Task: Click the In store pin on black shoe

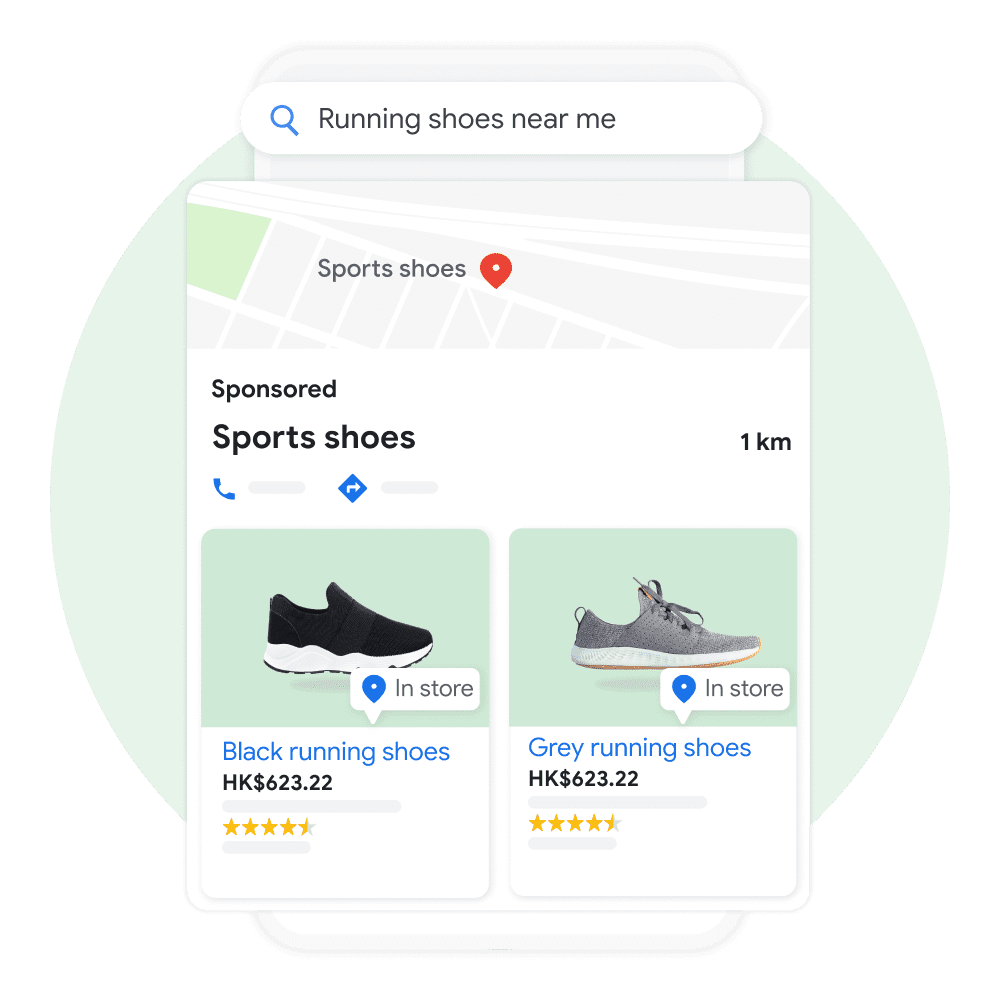Action: tap(374, 689)
